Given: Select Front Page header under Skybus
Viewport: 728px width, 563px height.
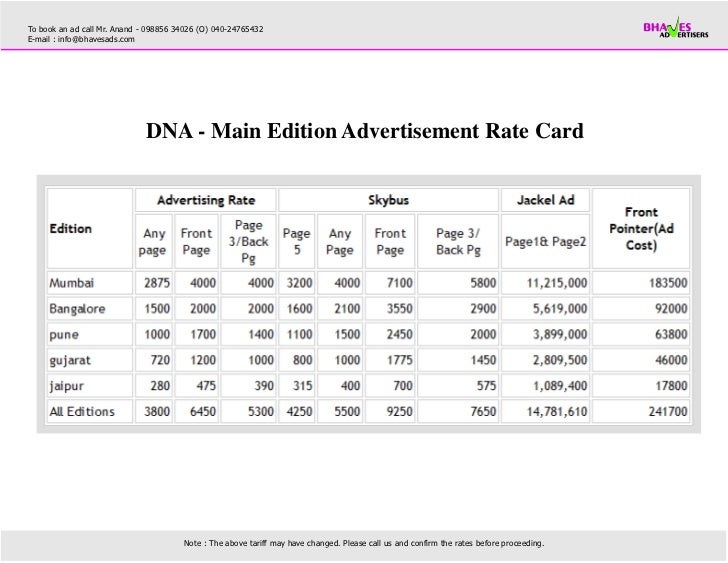Looking at the screenshot, I should [390, 241].
